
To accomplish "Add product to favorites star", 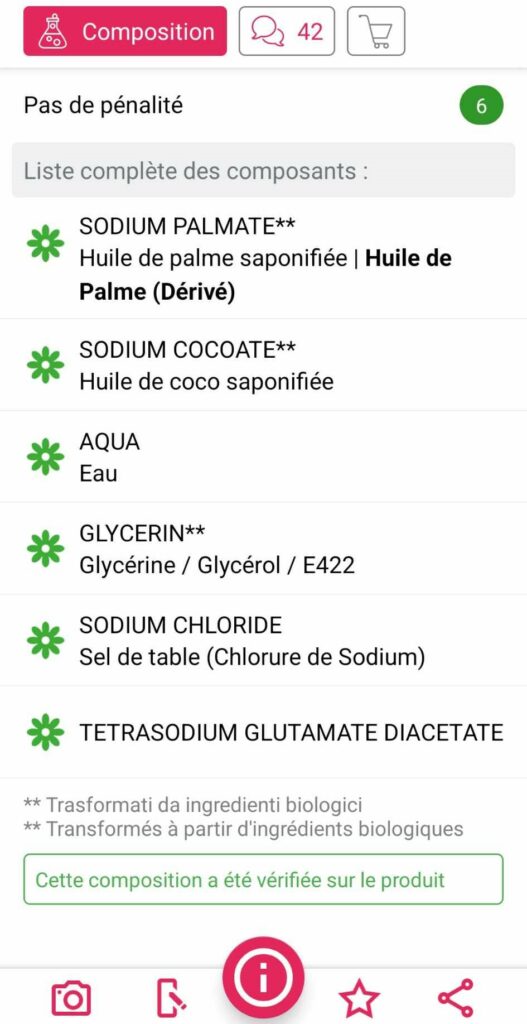I will click(359, 998).
